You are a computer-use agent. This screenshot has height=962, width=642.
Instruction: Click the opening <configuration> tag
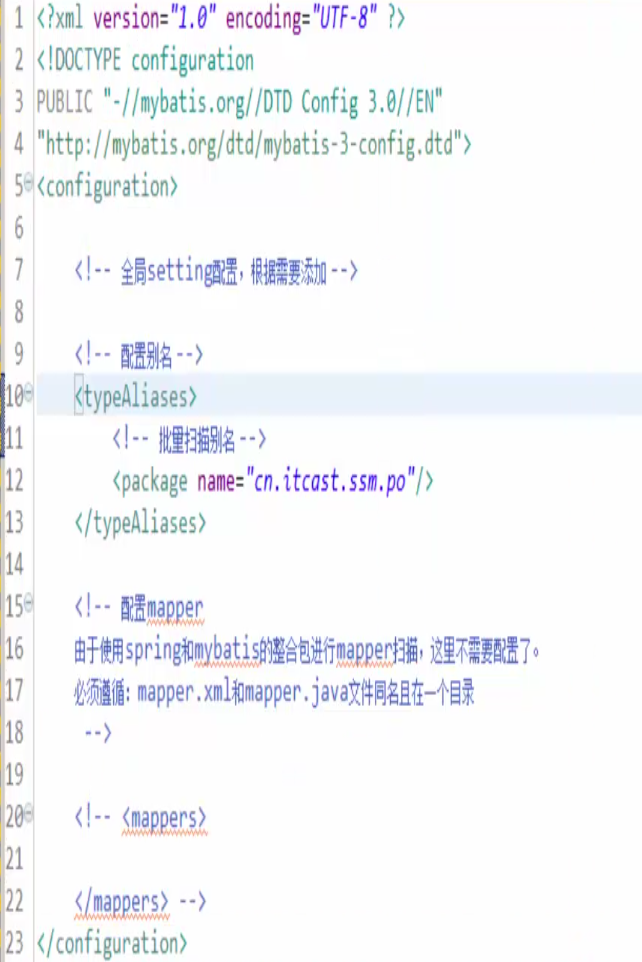click(x=107, y=187)
